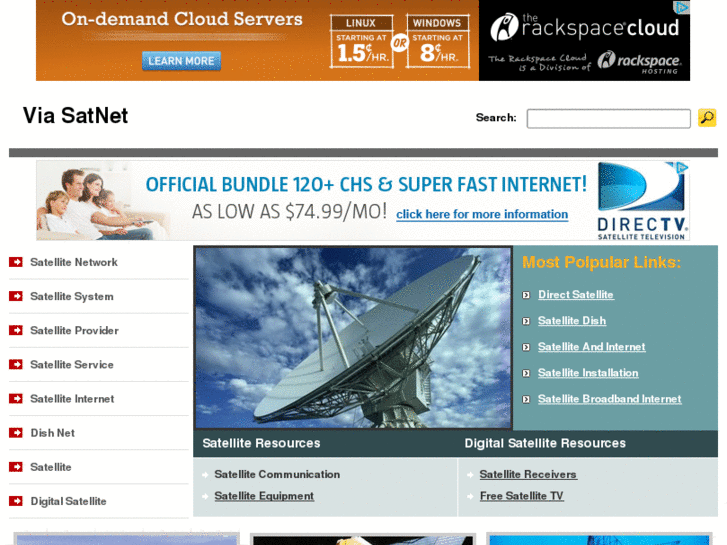The height and width of the screenshot is (545, 727).
Task: Open Satellite Broadband Internet link
Action: point(610,398)
